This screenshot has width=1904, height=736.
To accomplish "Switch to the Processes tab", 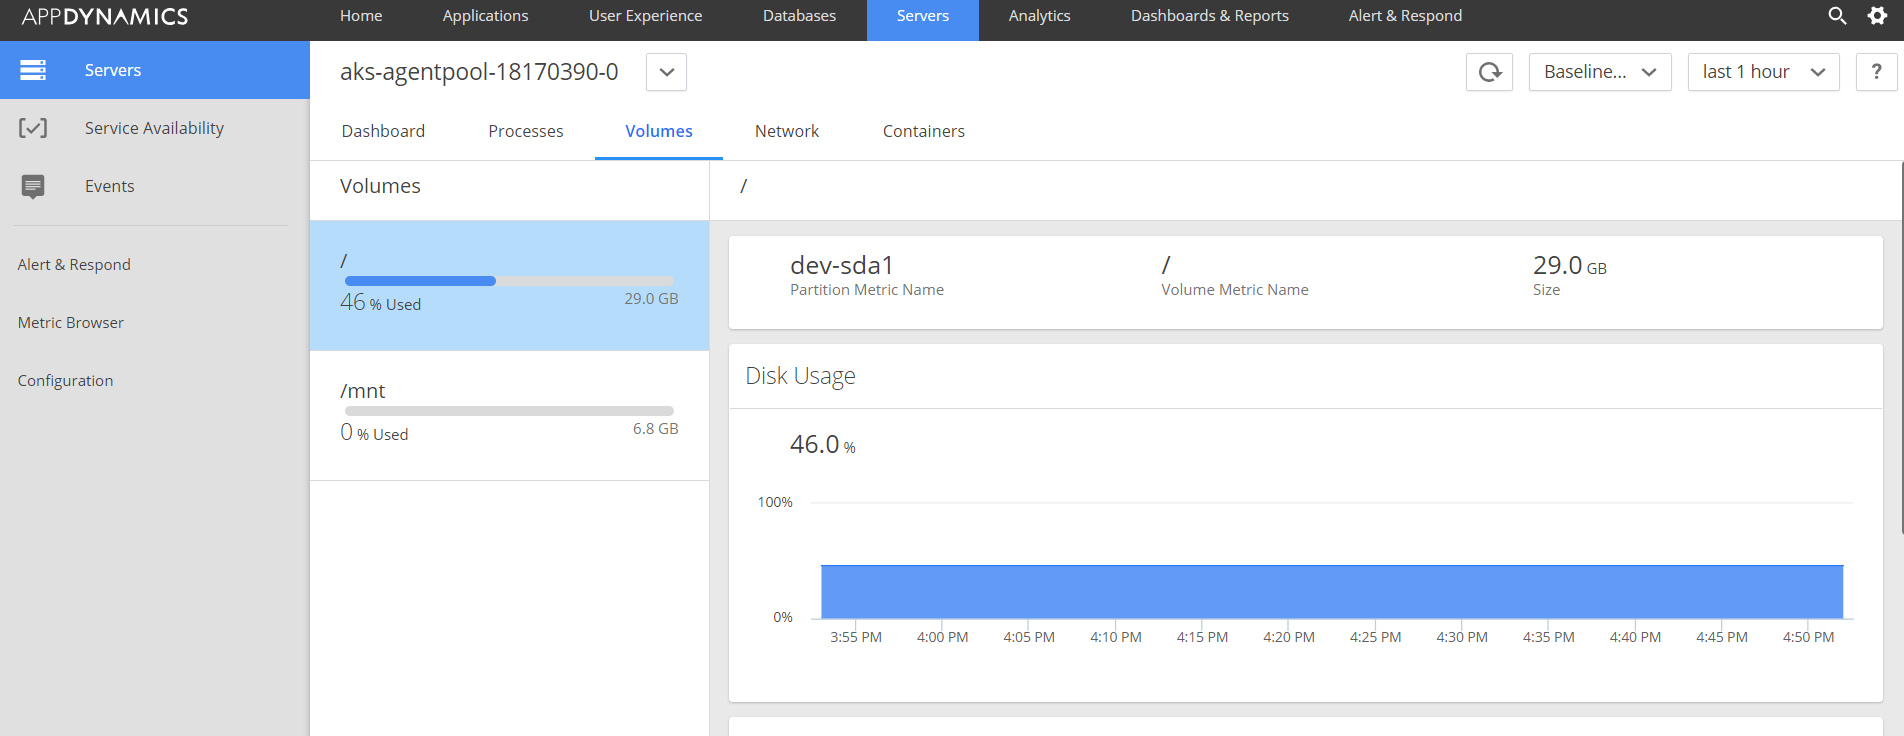I will coord(525,131).
